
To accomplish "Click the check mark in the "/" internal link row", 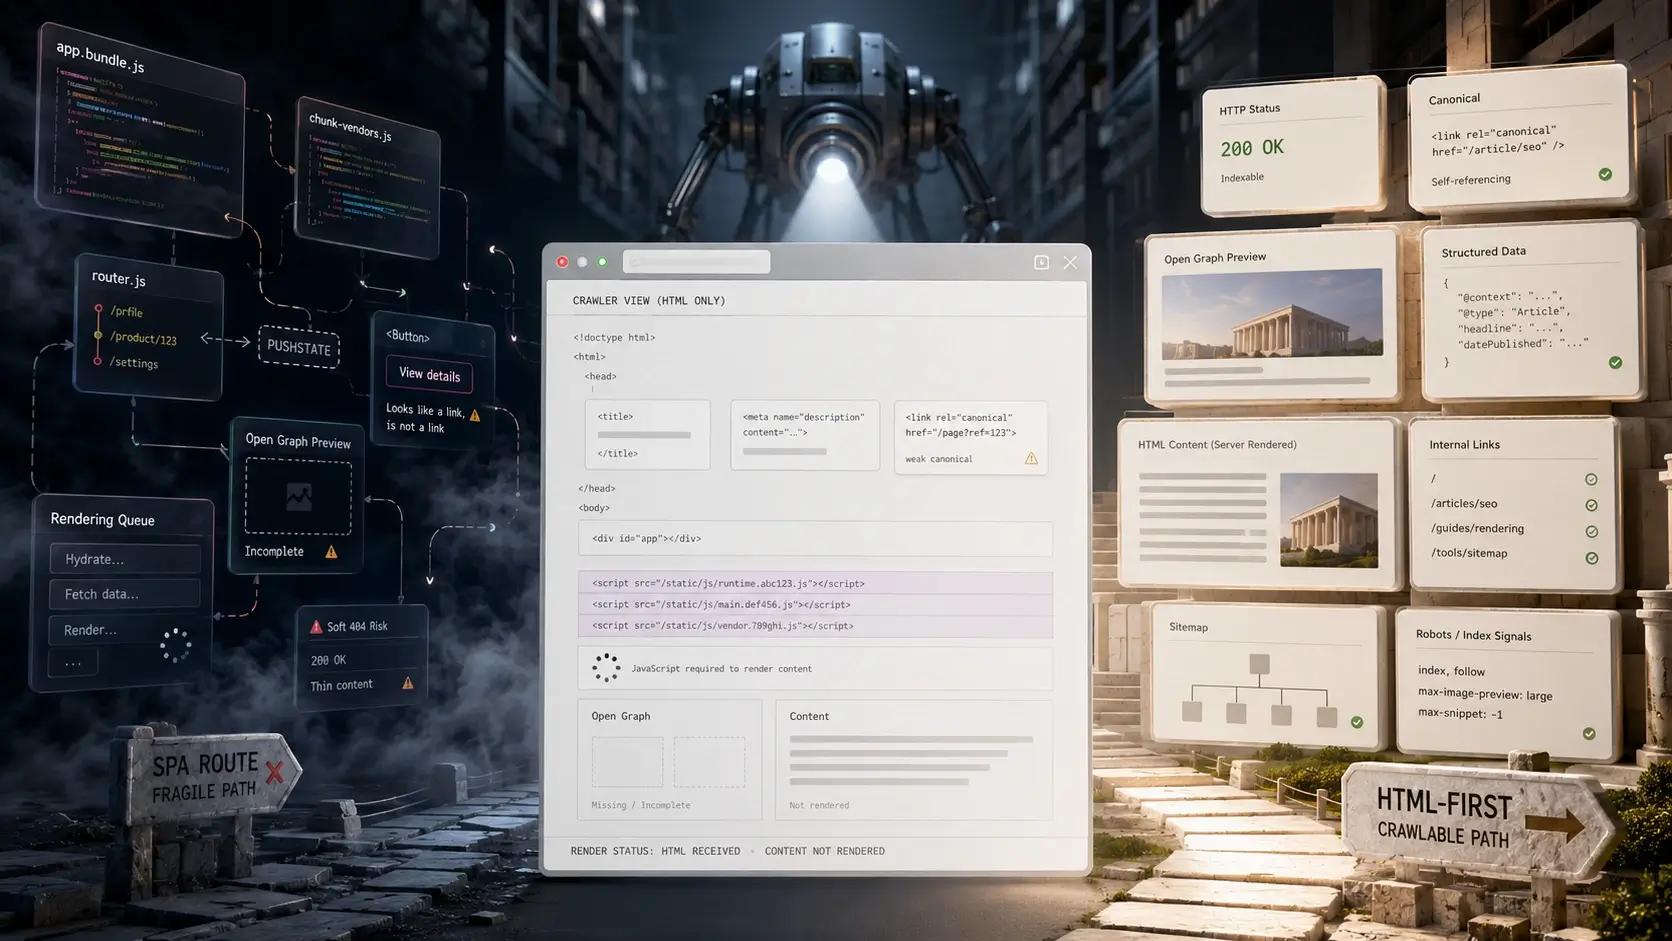I will (x=1591, y=480).
